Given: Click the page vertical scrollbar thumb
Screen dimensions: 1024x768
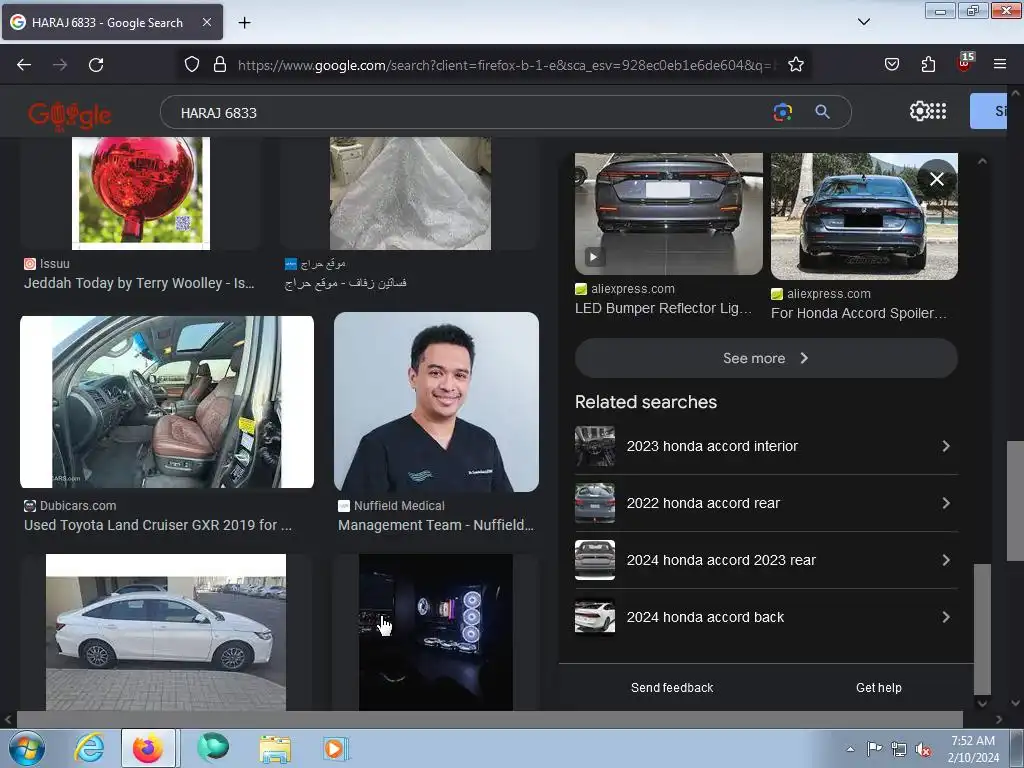Looking at the screenshot, I should click(1015, 501).
